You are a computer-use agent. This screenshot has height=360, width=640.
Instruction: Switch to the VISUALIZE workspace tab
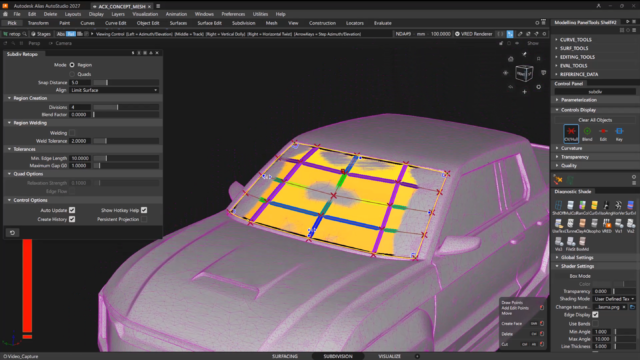[389, 356]
